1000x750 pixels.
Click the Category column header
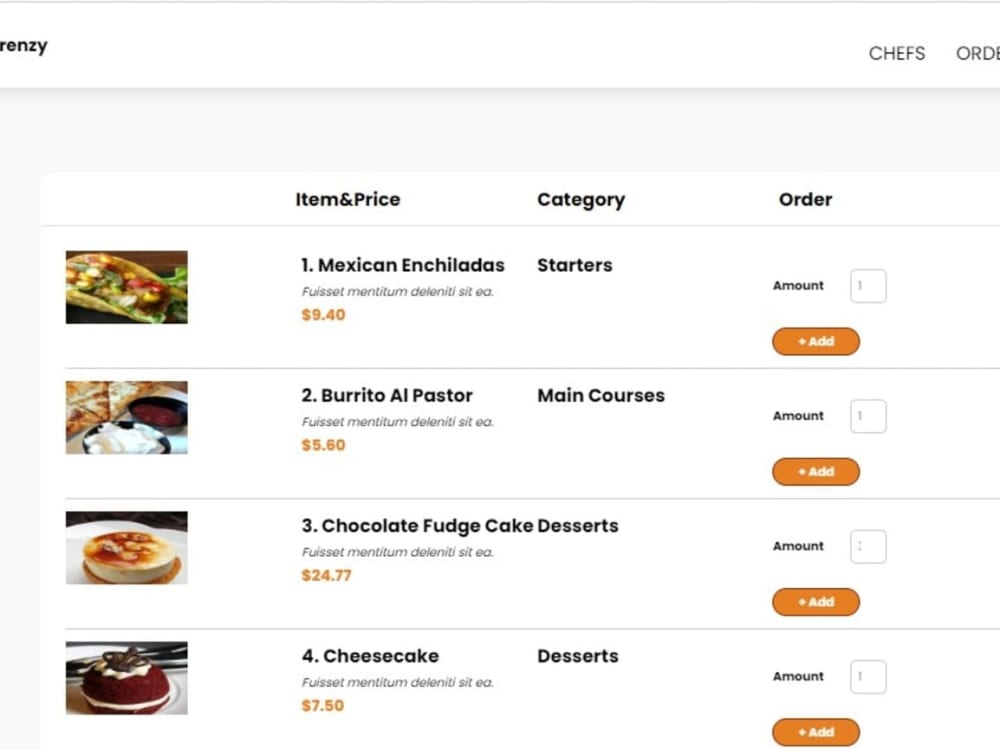(581, 200)
